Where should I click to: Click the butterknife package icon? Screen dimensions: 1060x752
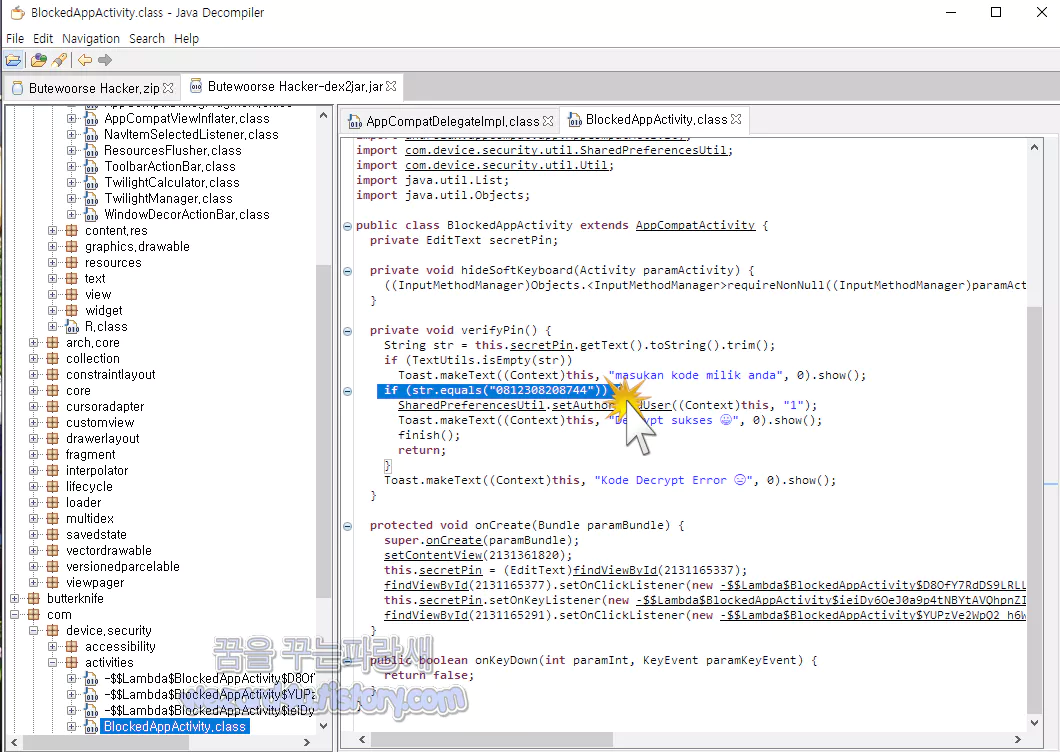tap(34, 598)
